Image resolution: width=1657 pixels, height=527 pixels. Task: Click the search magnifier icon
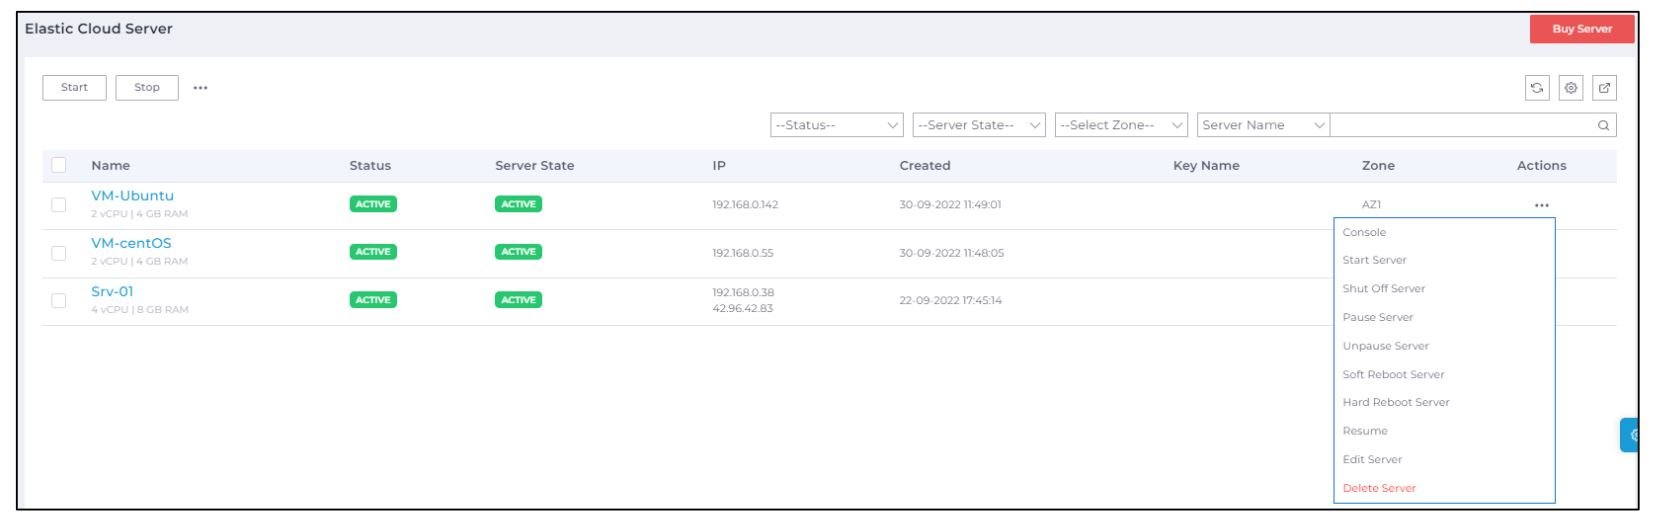click(x=1603, y=126)
